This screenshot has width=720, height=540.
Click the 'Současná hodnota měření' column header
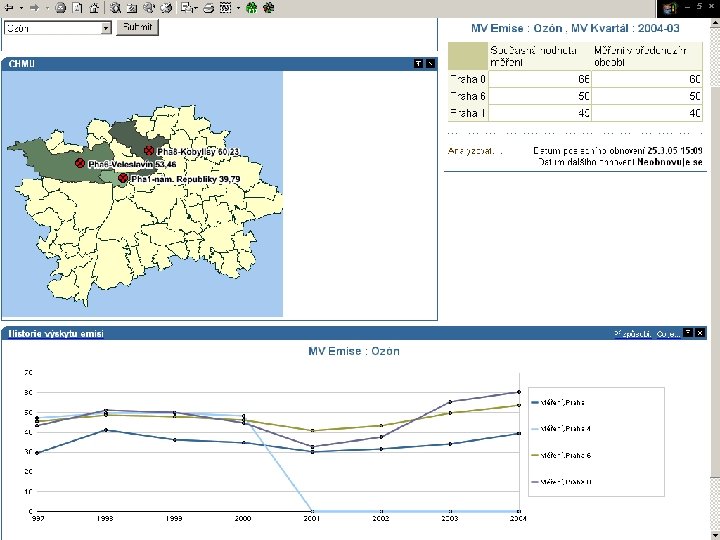[x=540, y=56]
